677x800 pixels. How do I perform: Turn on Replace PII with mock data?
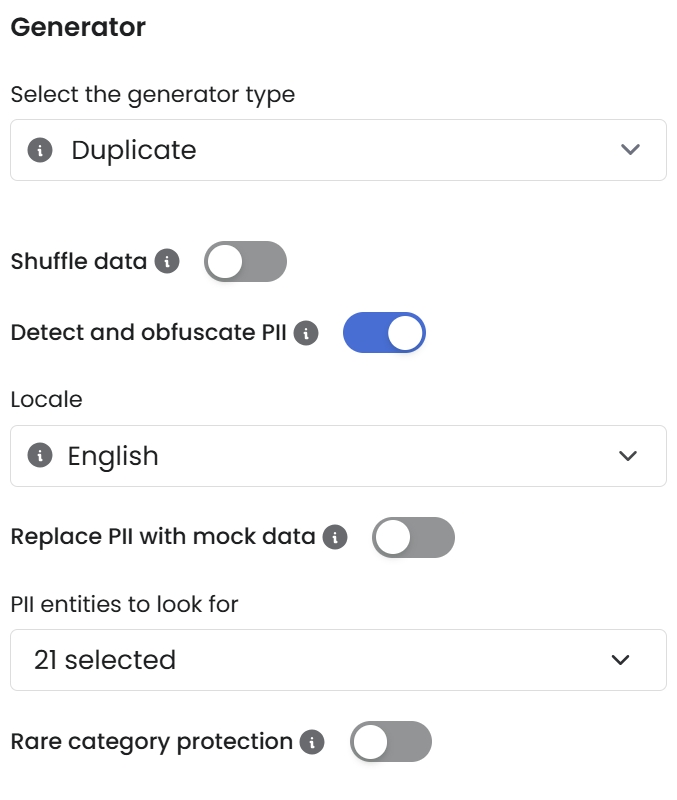pyautogui.click(x=413, y=537)
